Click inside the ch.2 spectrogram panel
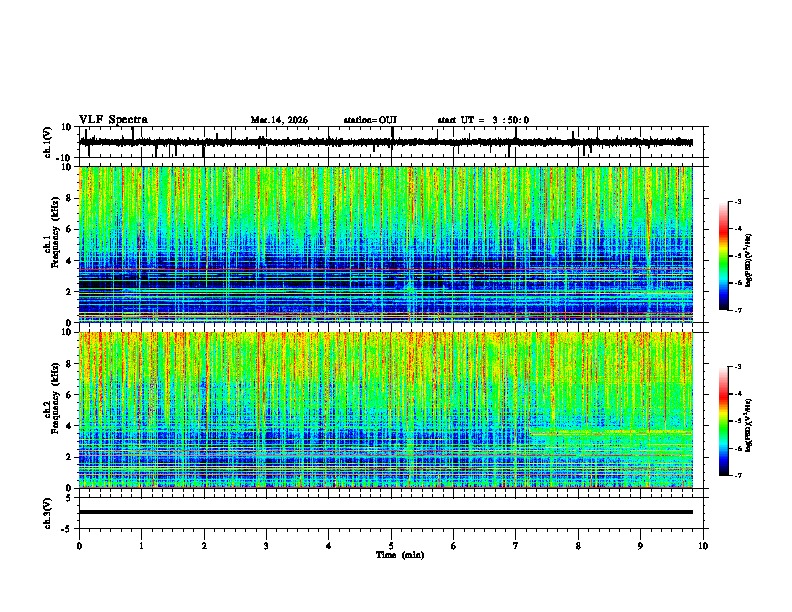 (386, 410)
